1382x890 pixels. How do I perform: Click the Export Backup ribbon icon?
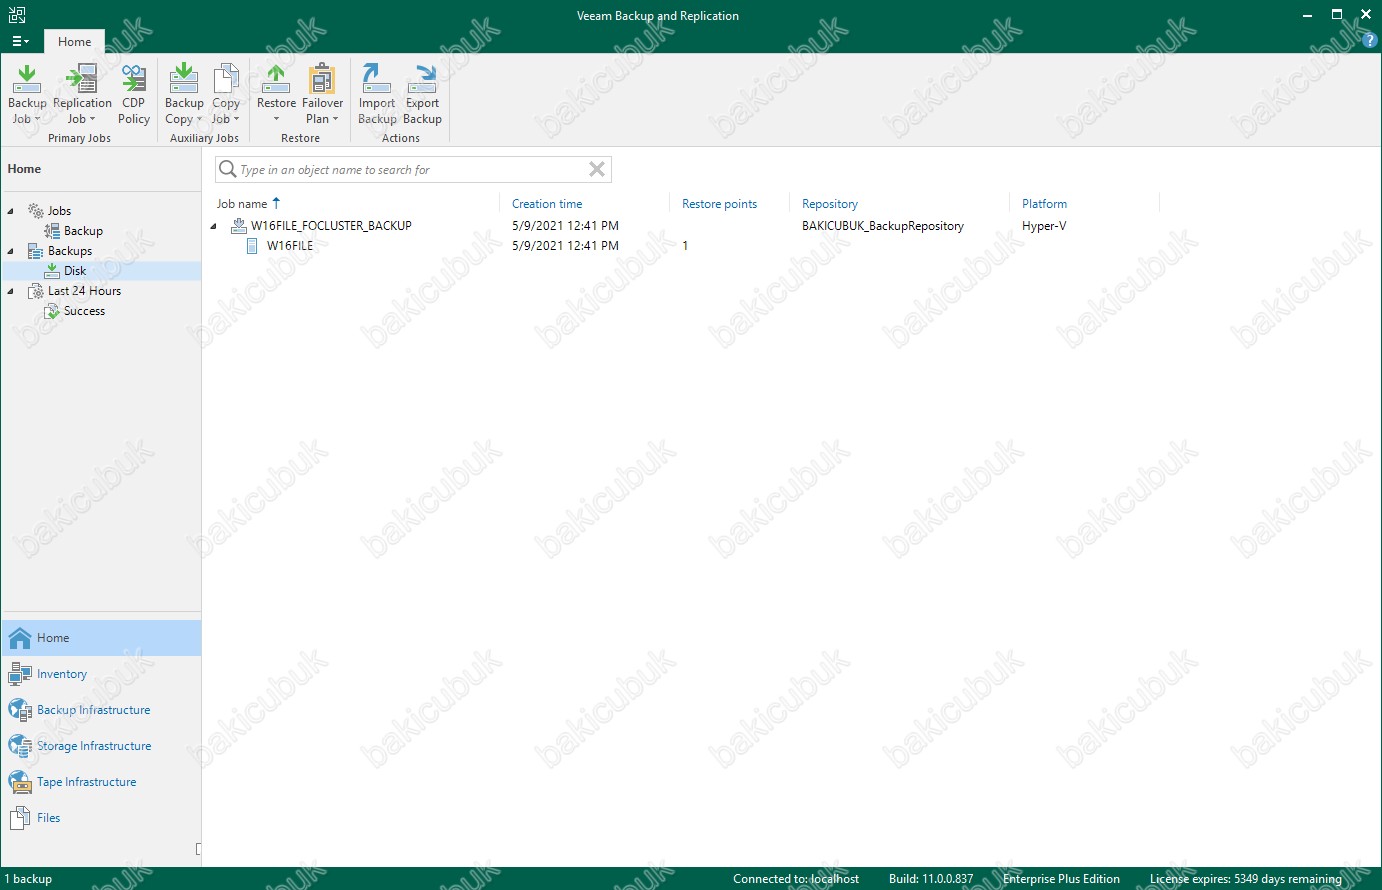(x=422, y=78)
